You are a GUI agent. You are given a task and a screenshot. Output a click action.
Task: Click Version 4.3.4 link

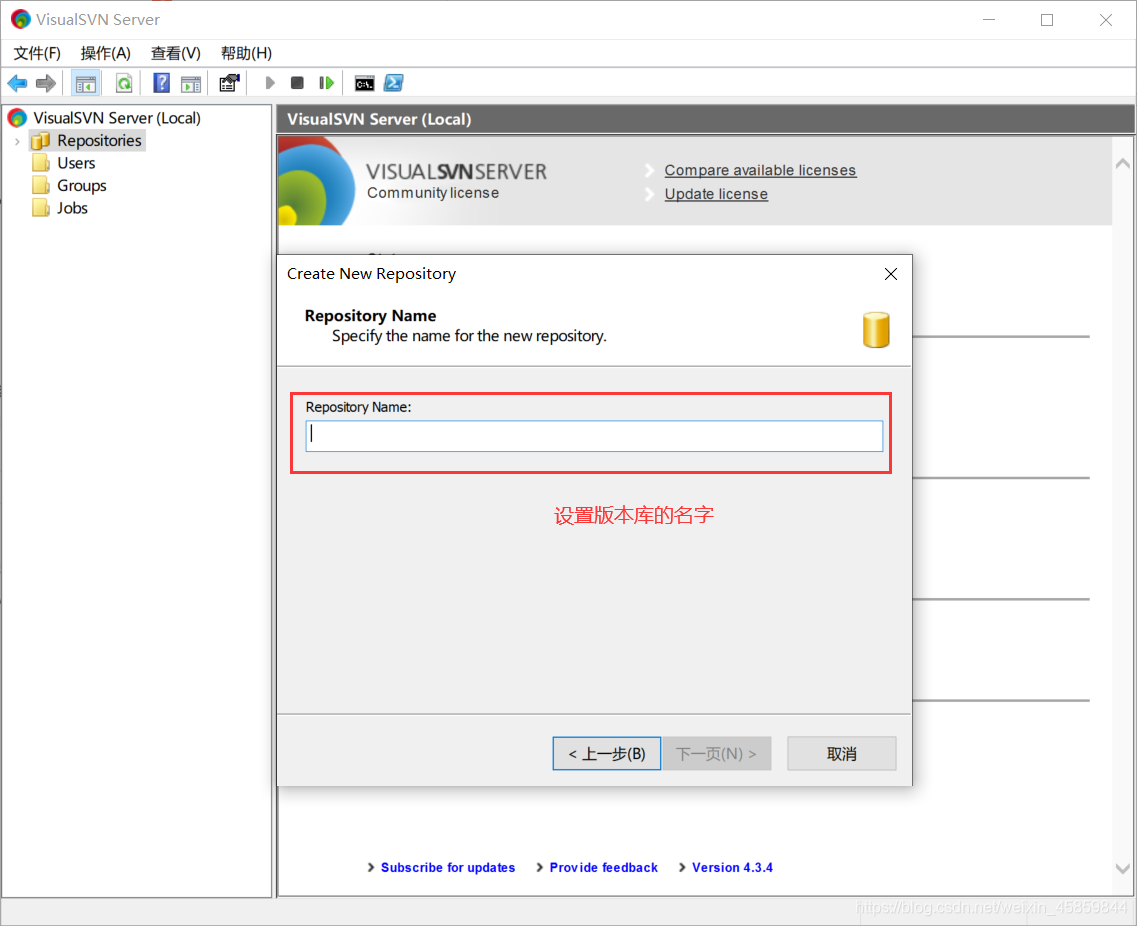click(732, 867)
